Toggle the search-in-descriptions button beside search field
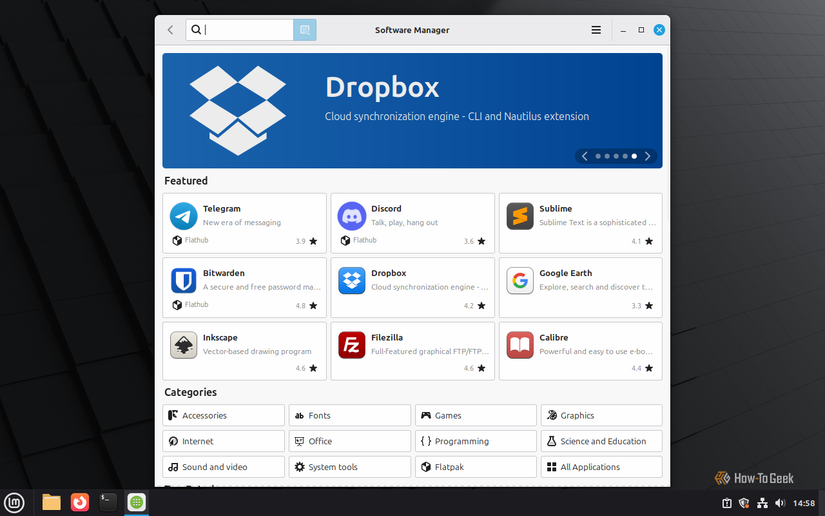825x516 pixels. (x=305, y=30)
